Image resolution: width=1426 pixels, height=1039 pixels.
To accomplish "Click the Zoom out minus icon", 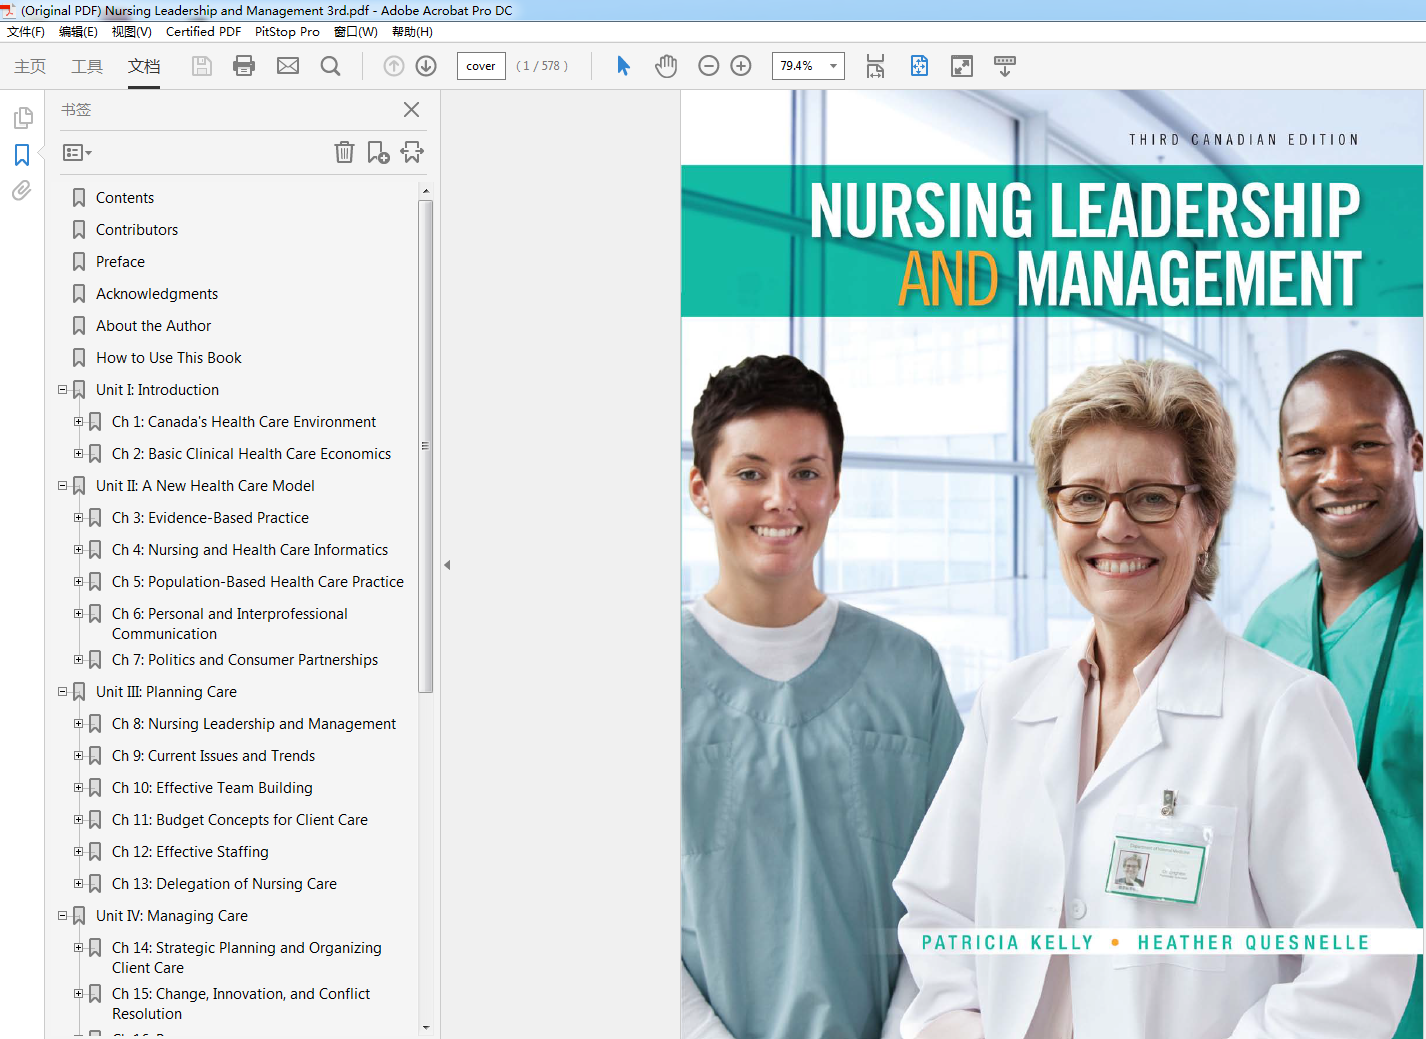I will tap(709, 66).
